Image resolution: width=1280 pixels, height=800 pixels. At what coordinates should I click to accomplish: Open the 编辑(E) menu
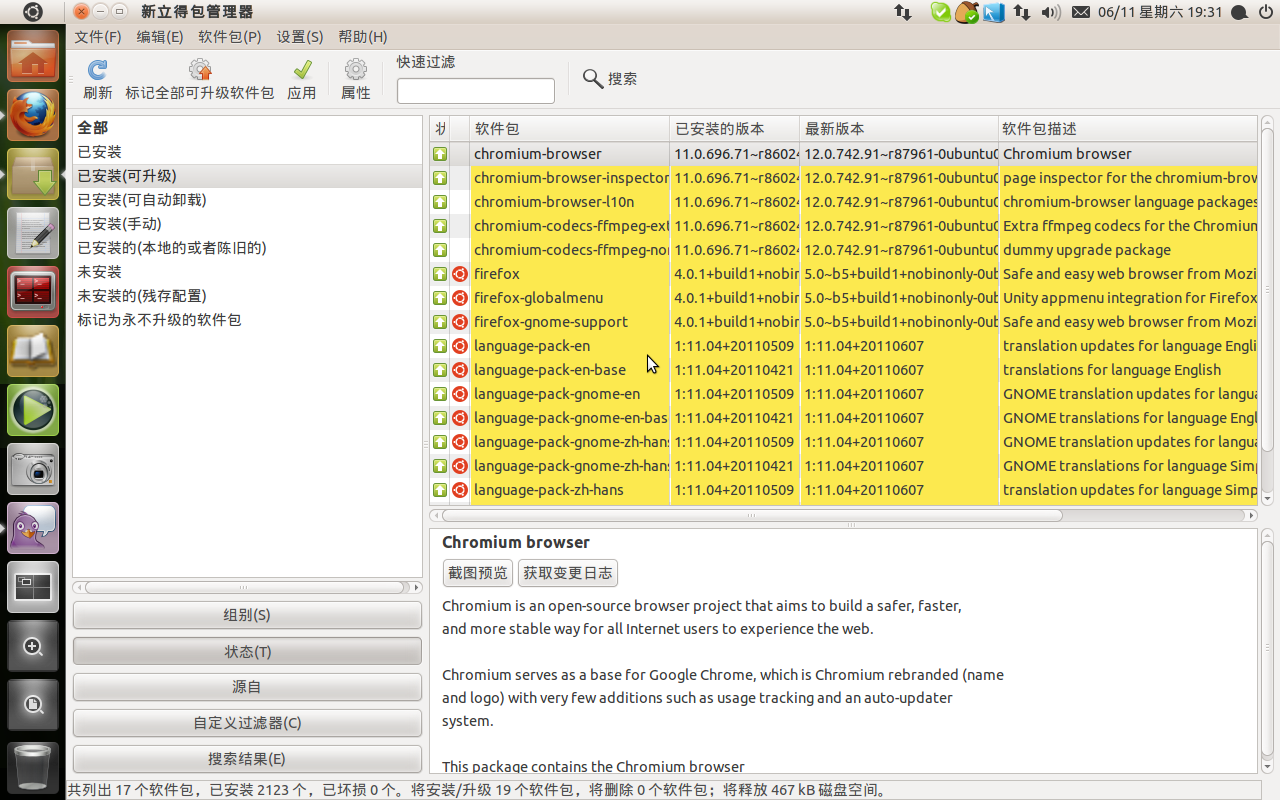click(x=160, y=37)
